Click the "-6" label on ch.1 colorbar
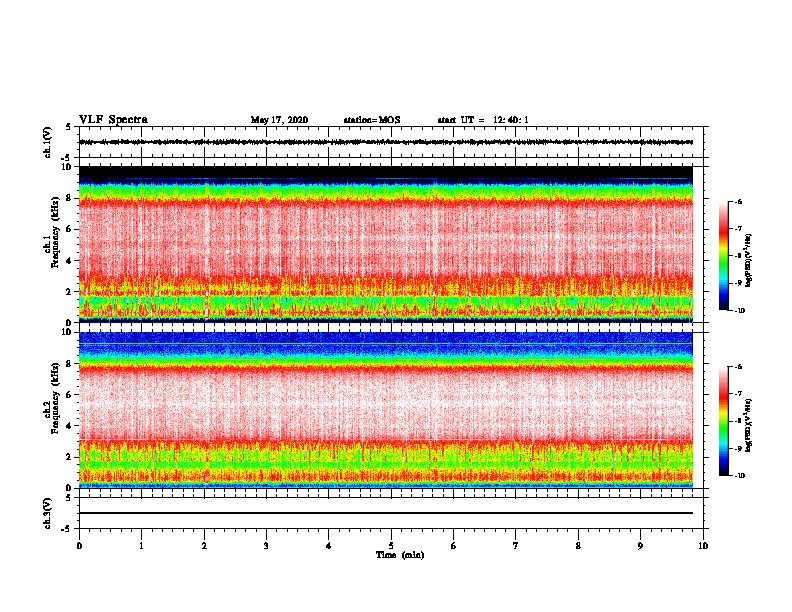Viewport: 792px width, 612px height. pos(738,202)
